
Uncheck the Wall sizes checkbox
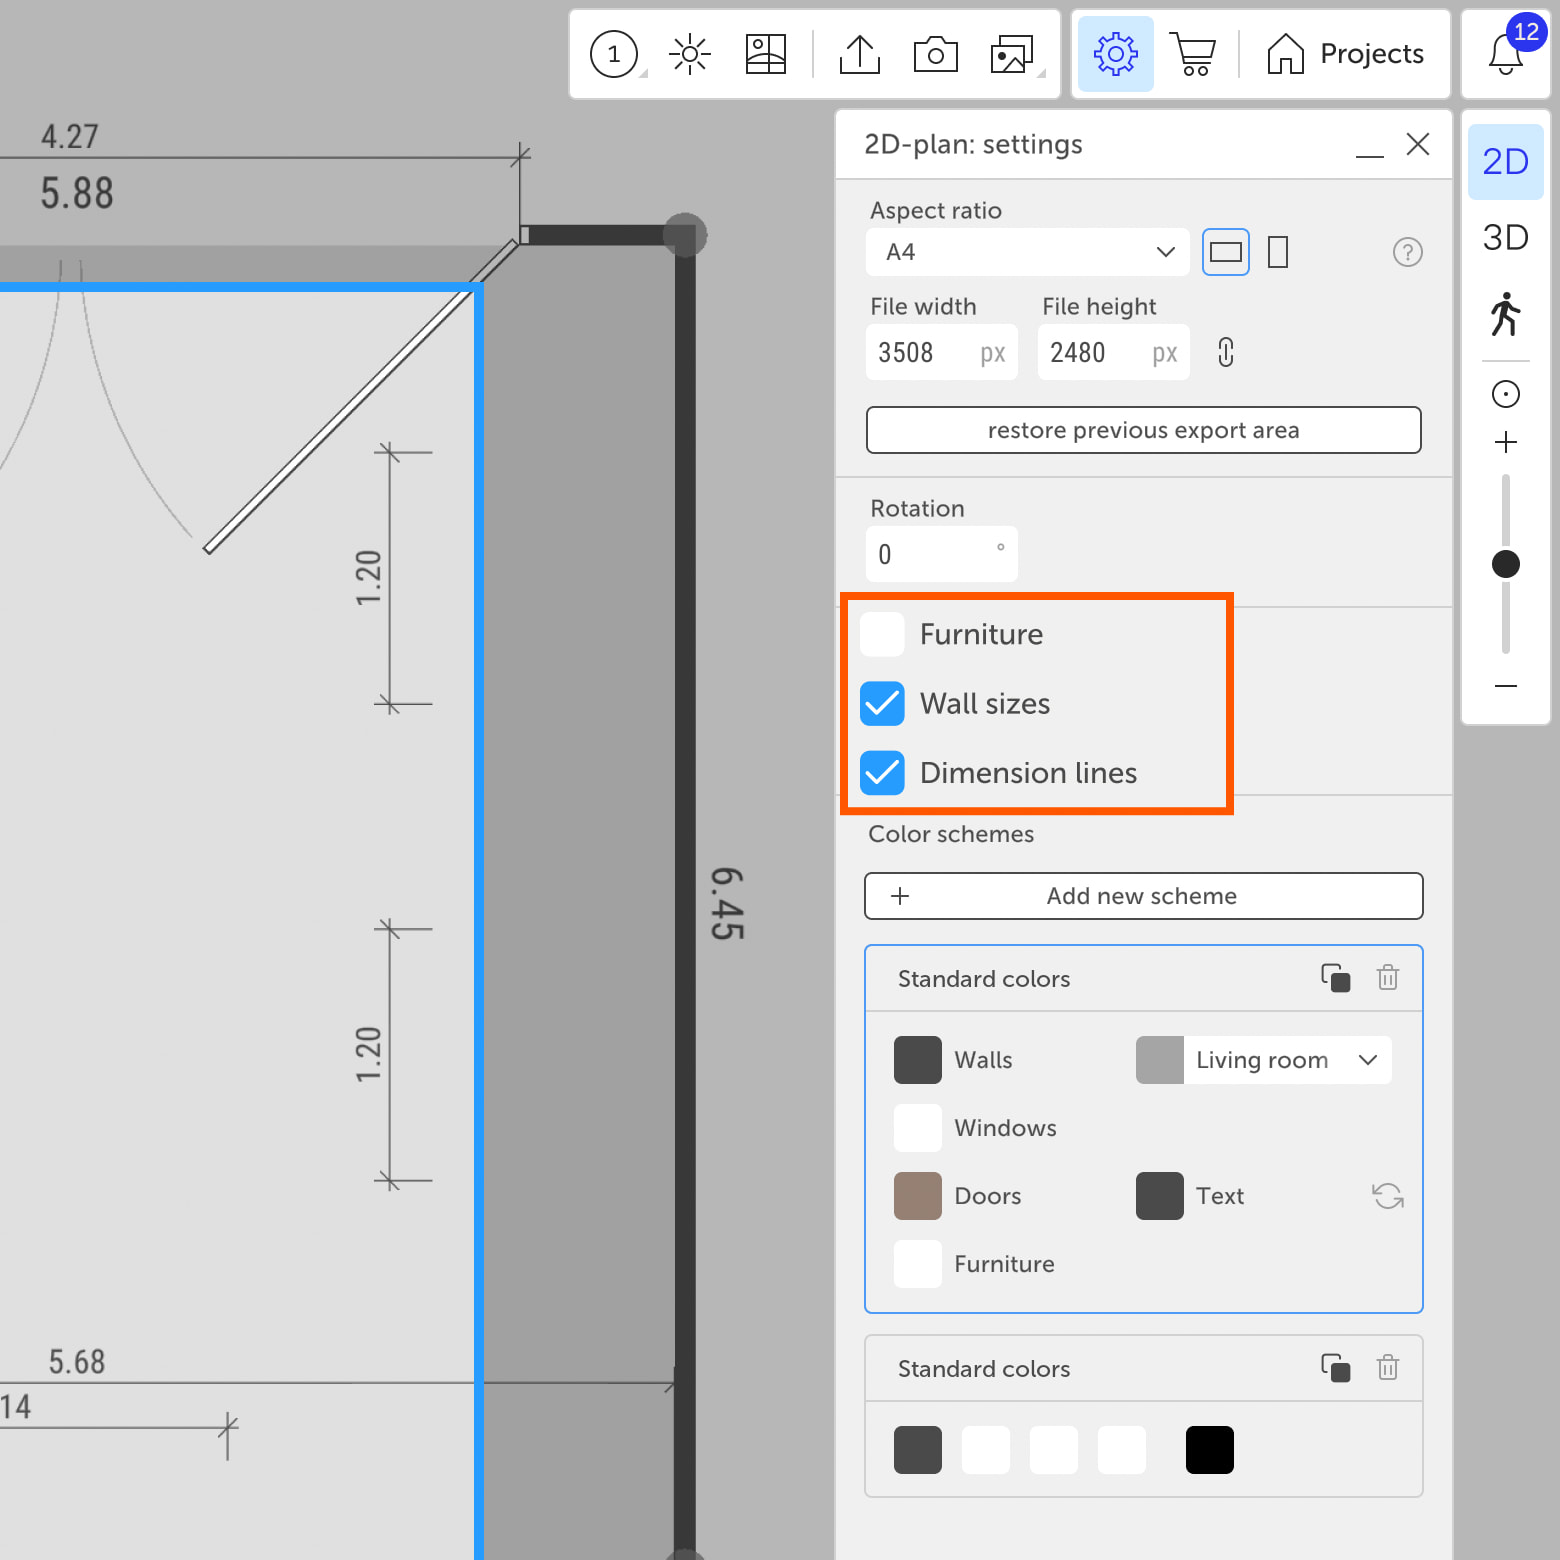(882, 704)
